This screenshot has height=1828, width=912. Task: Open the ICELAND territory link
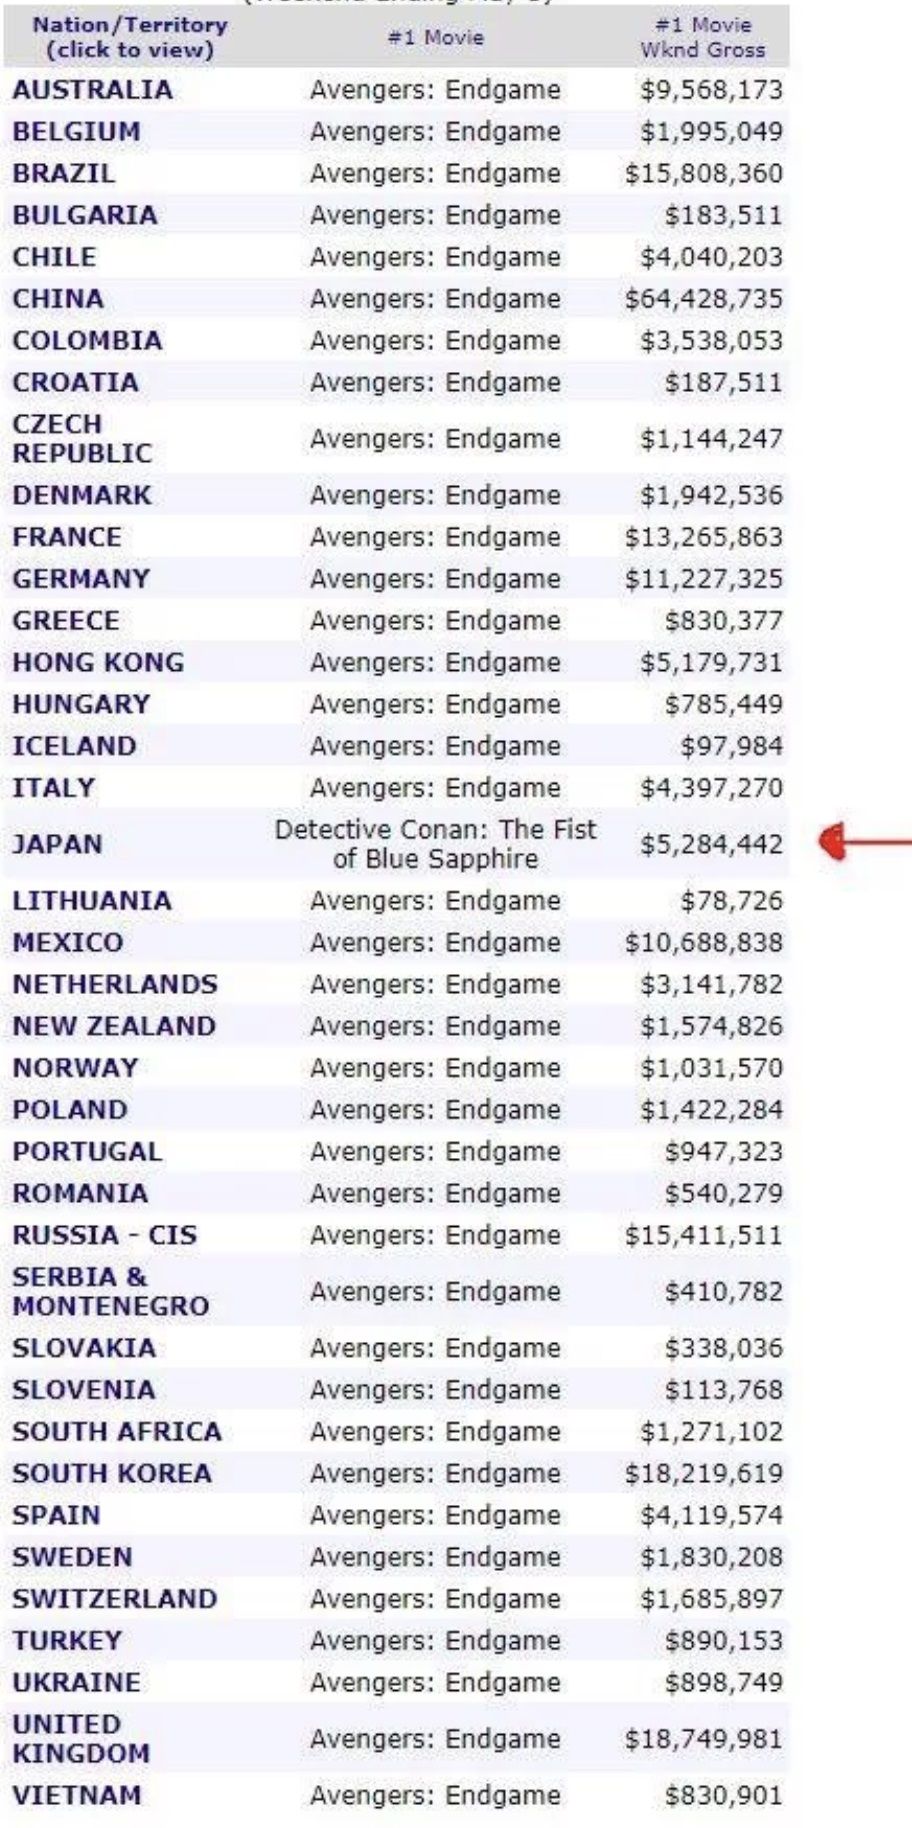click(x=74, y=746)
